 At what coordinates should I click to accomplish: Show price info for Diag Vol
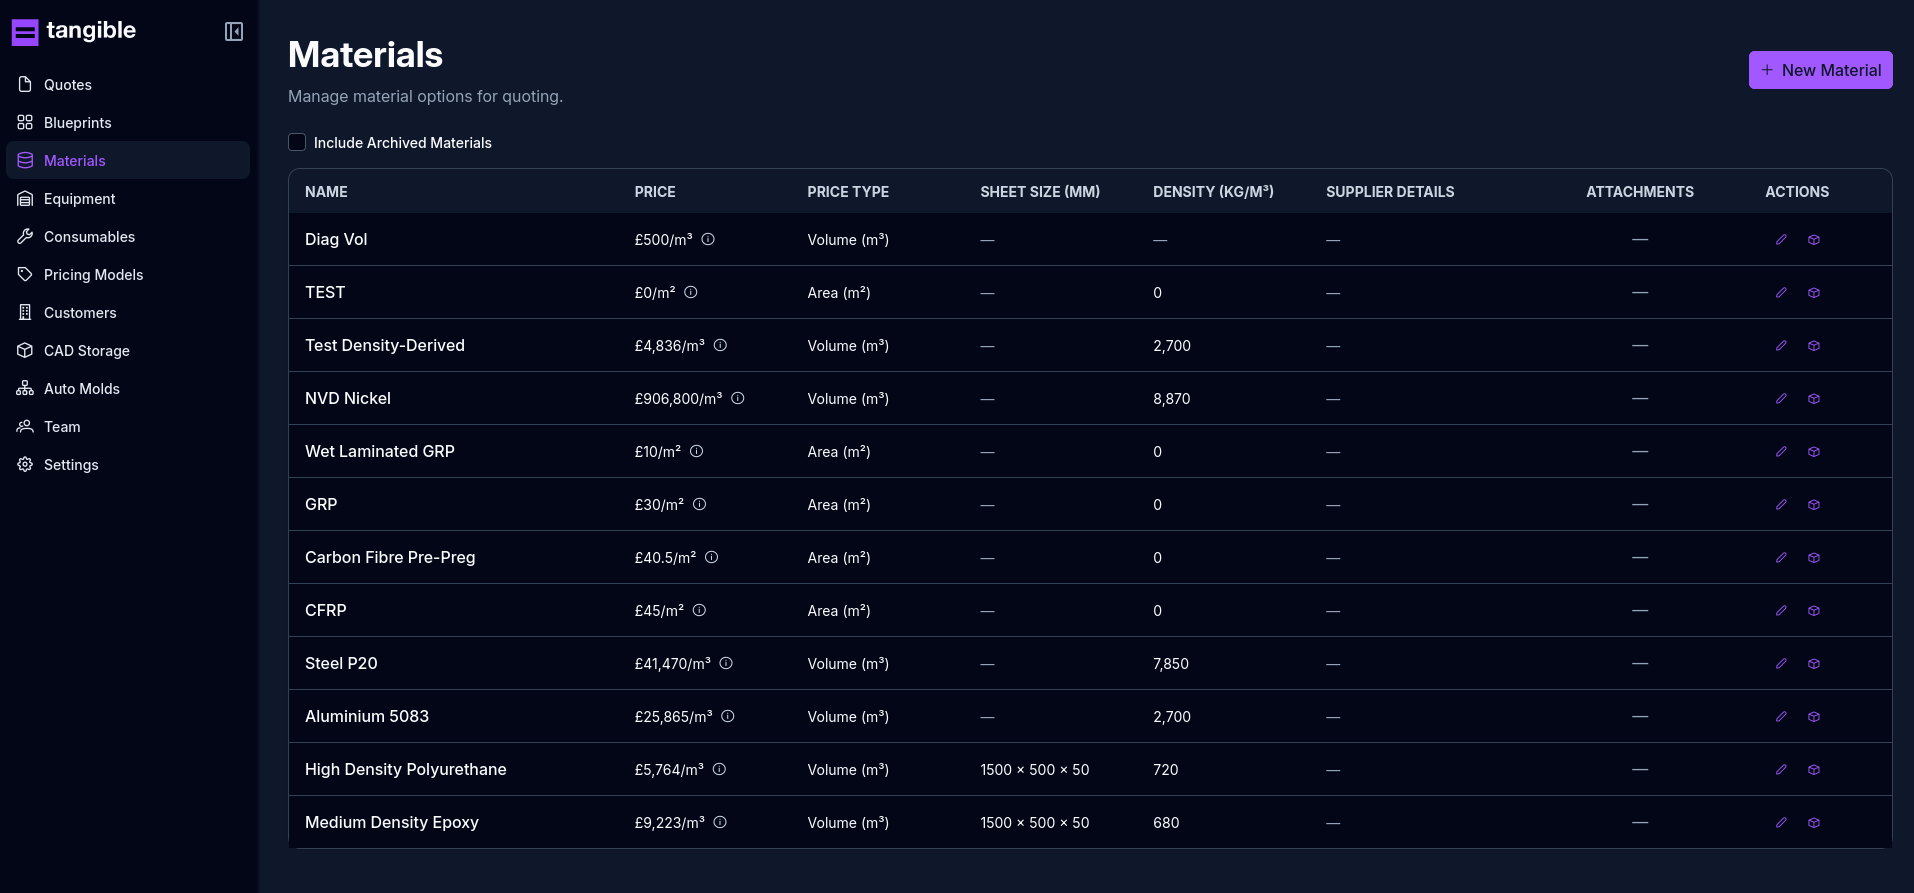coord(708,239)
